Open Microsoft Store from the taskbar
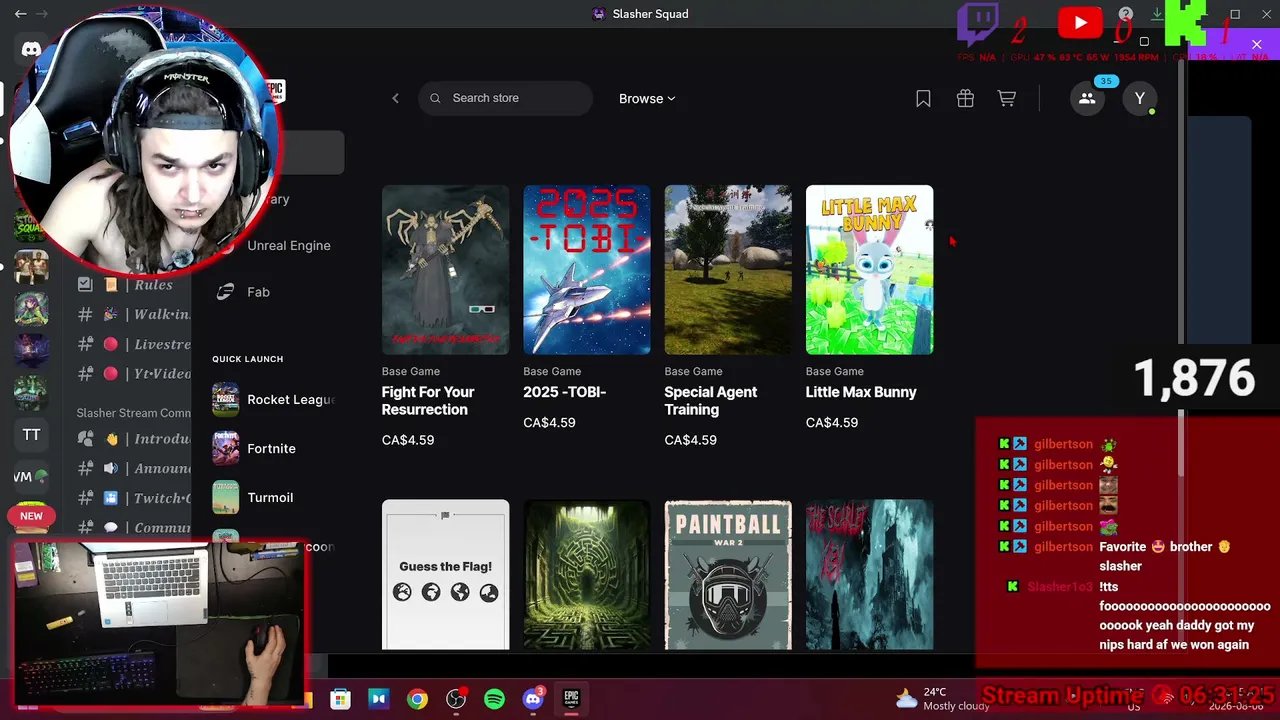 [x=340, y=699]
